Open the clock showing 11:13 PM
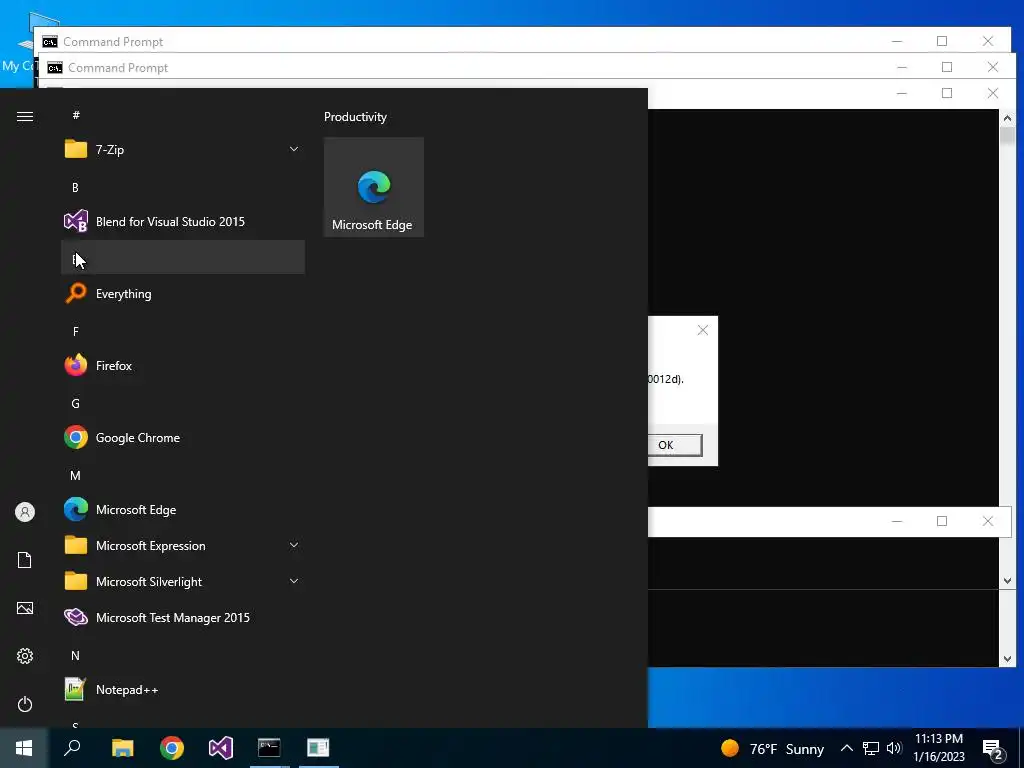This screenshot has height=768, width=1024. [939, 748]
